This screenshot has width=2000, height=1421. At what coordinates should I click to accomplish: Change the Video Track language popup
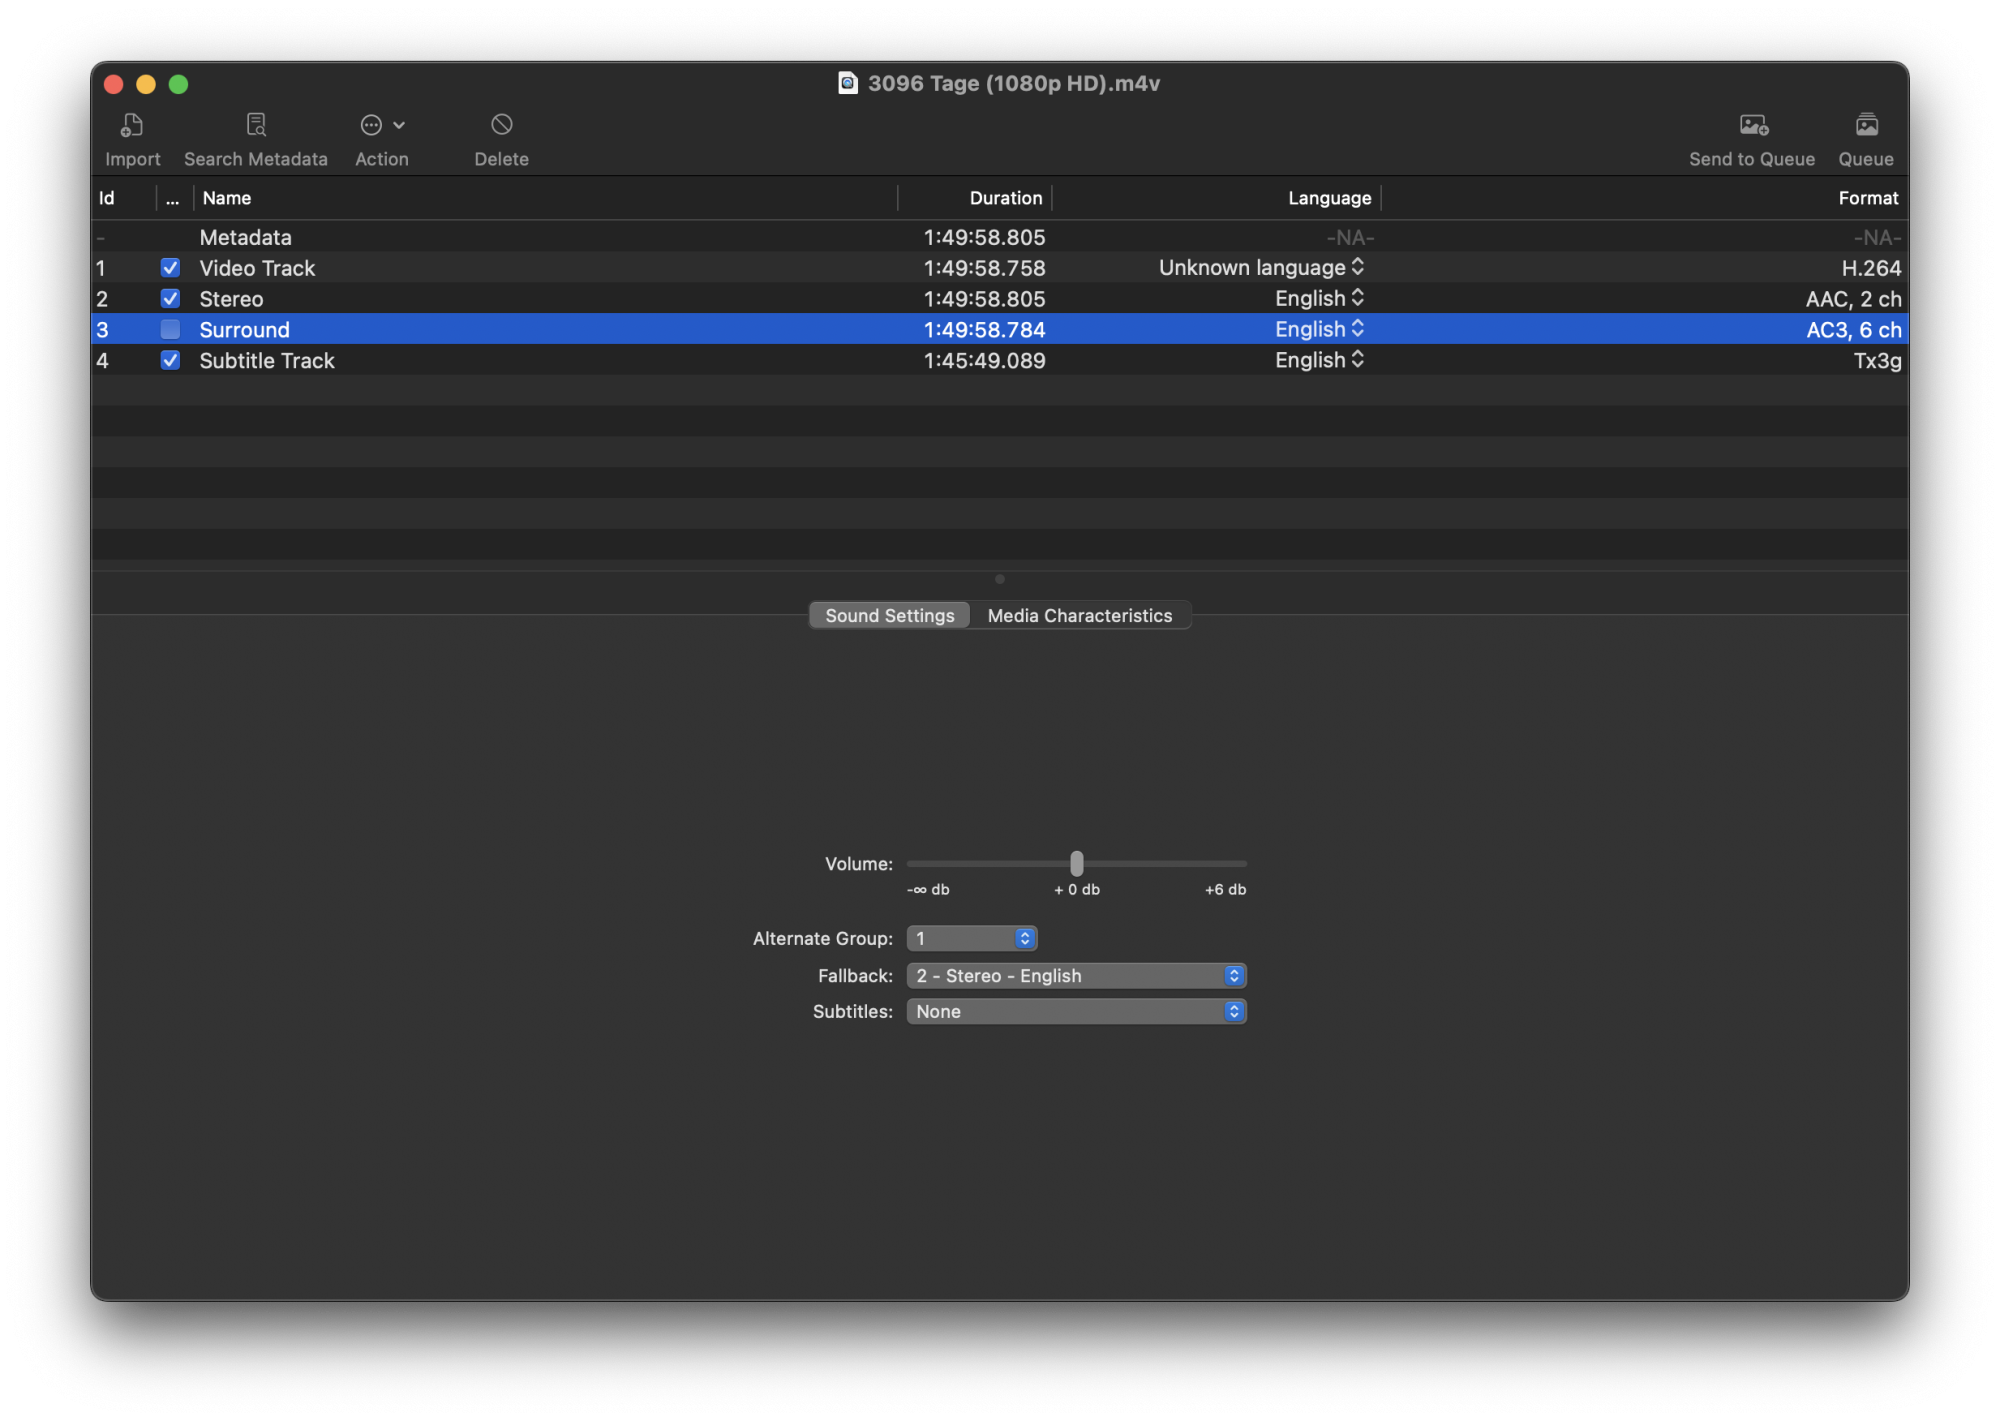(1261, 268)
